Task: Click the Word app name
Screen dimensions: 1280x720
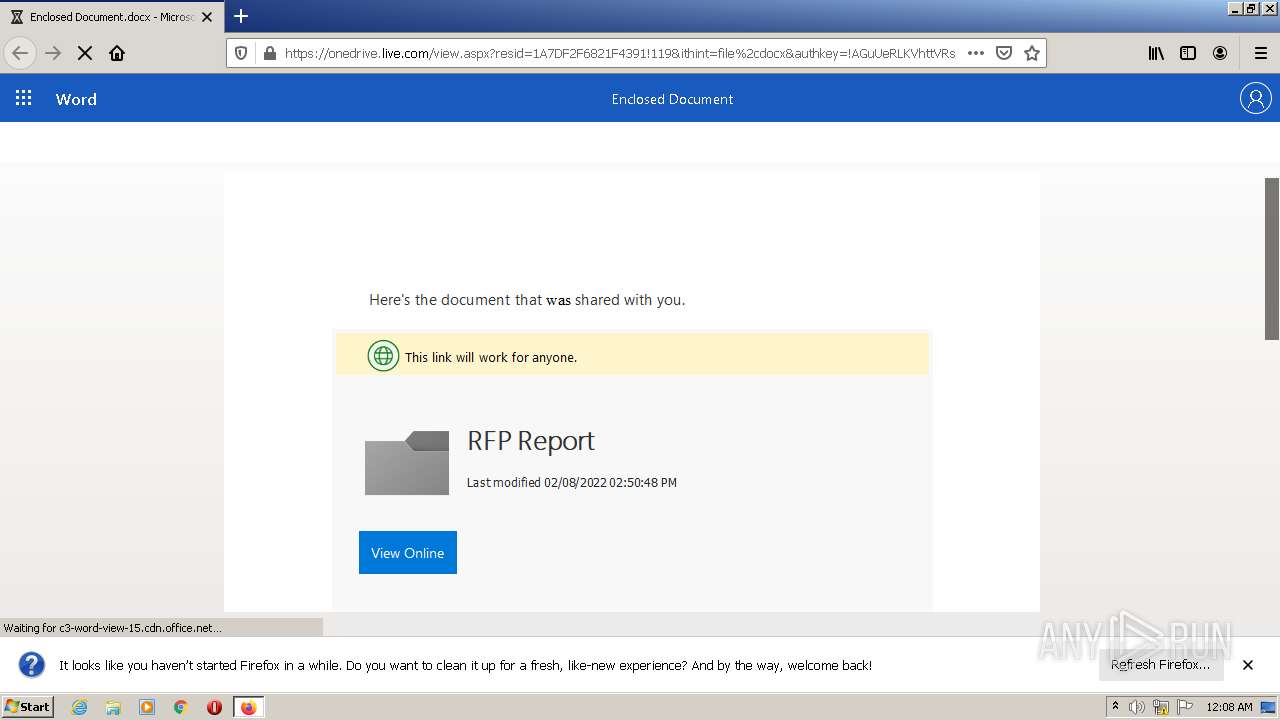Action: [76, 99]
